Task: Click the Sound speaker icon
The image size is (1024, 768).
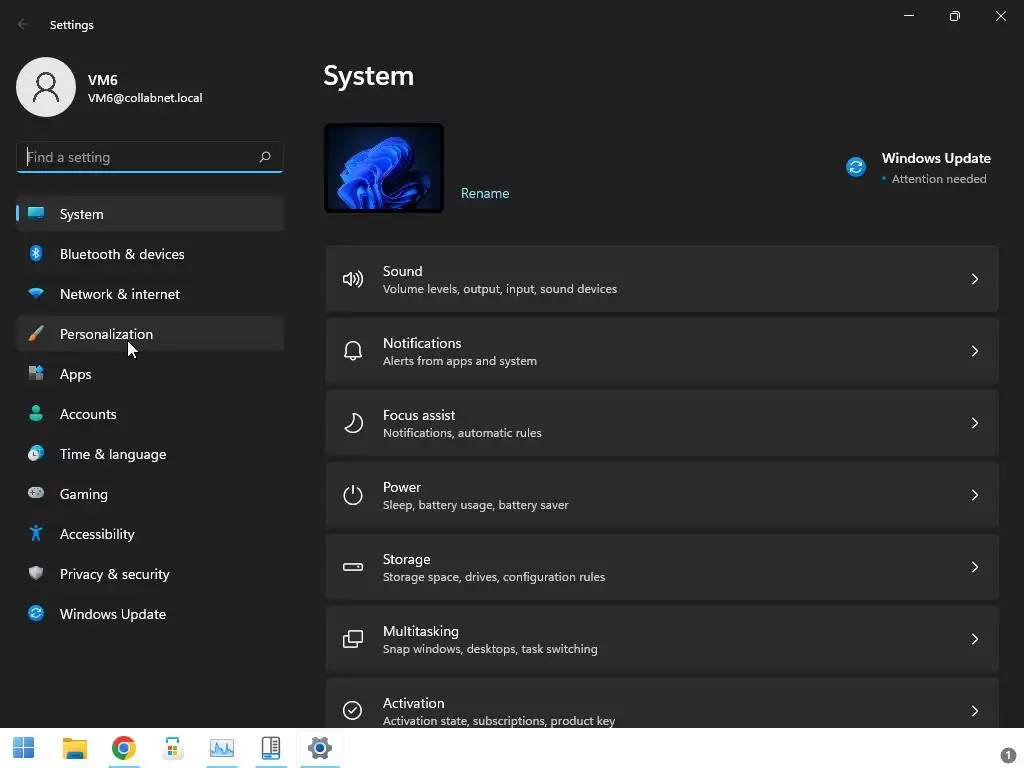Action: point(353,280)
